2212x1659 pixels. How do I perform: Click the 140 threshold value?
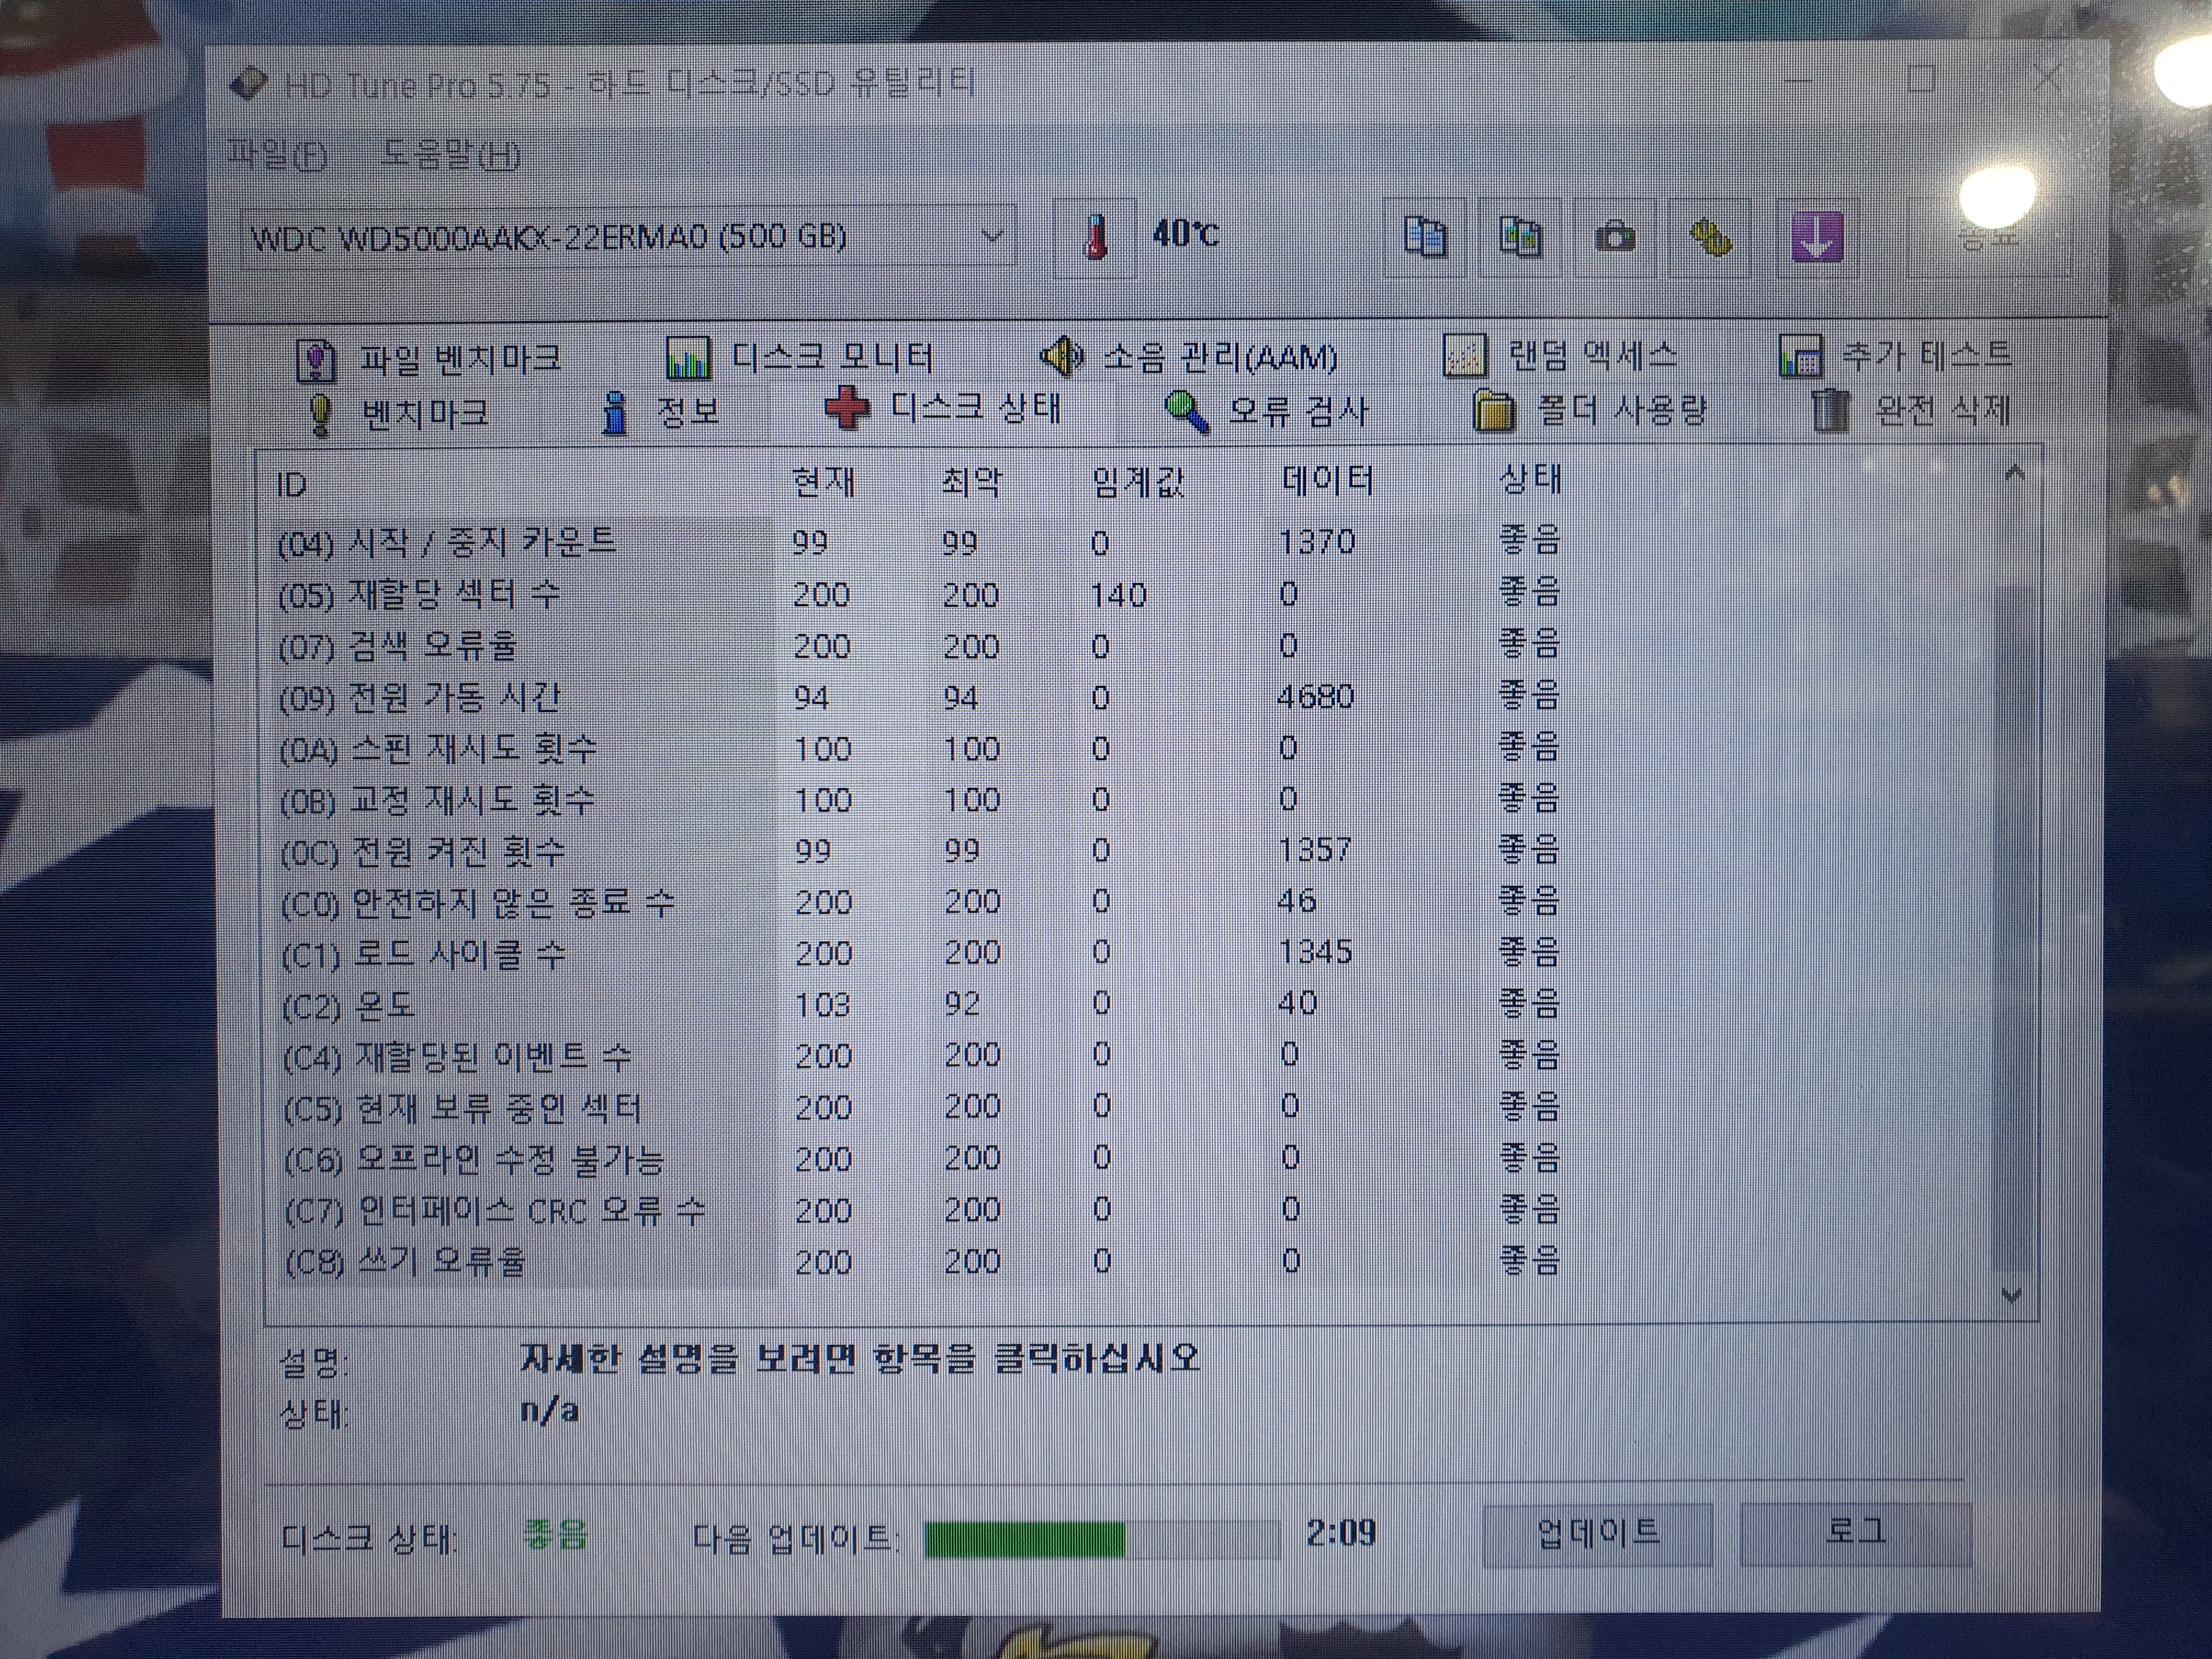(1118, 595)
